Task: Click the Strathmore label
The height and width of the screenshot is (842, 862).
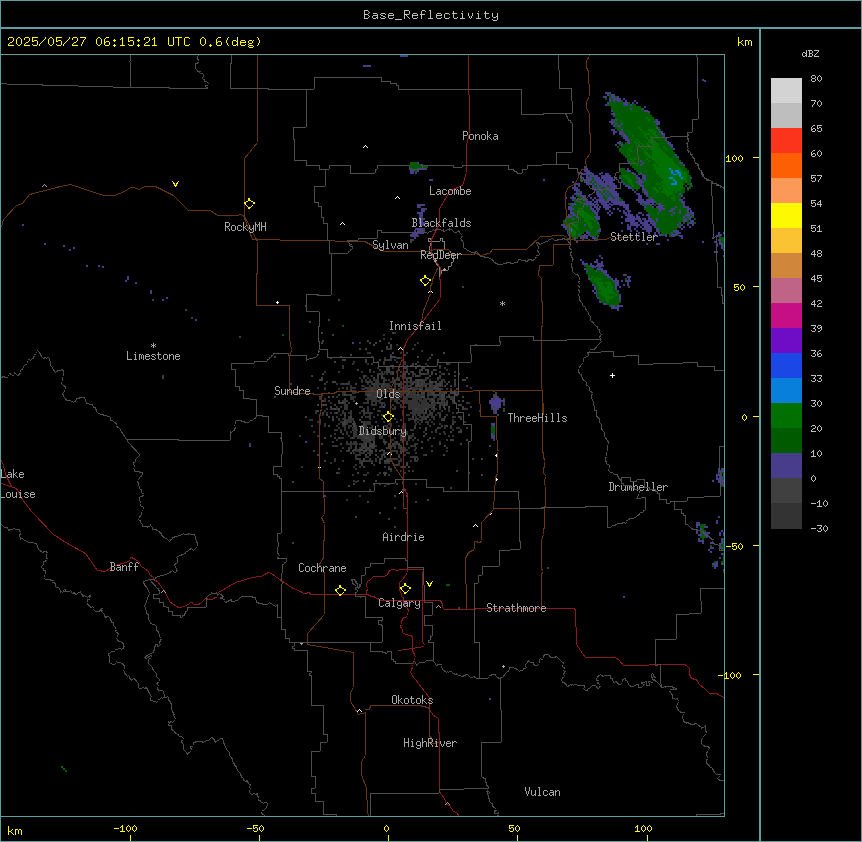Action: [516, 608]
